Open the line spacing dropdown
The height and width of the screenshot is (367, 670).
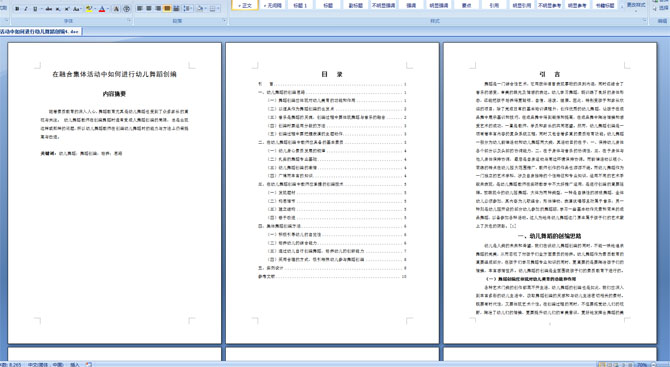pos(188,9)
